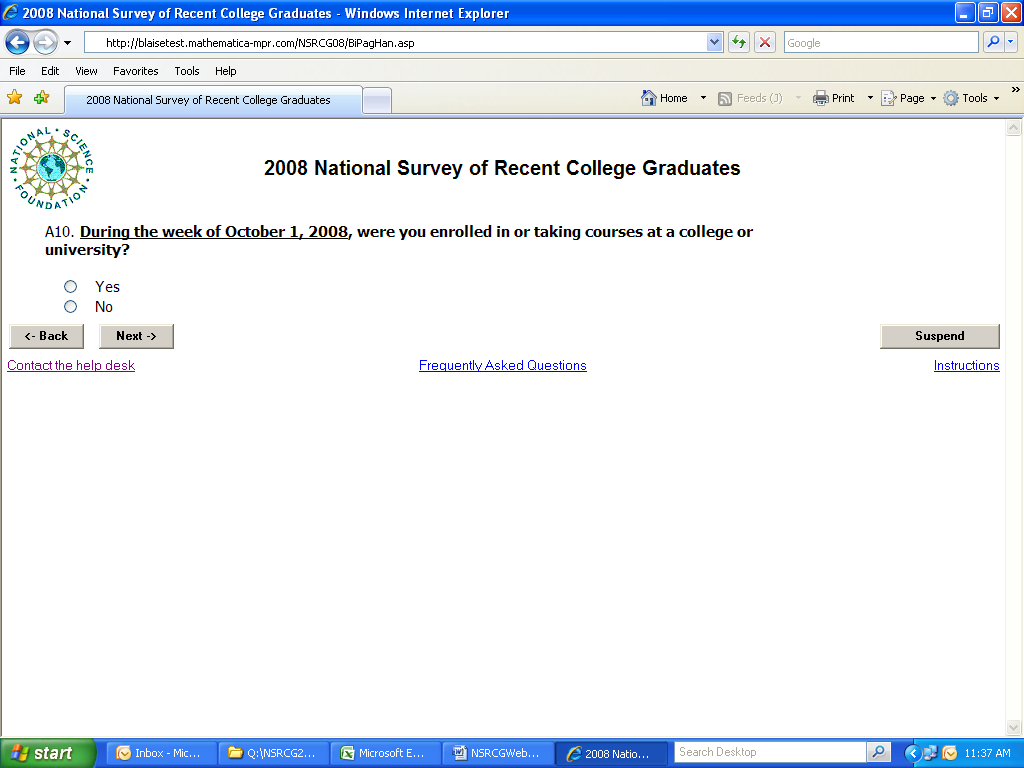Switch to Q:\NSRCG folder taskbar item
Screen dimensions: 1024x768
pos(273,754)
